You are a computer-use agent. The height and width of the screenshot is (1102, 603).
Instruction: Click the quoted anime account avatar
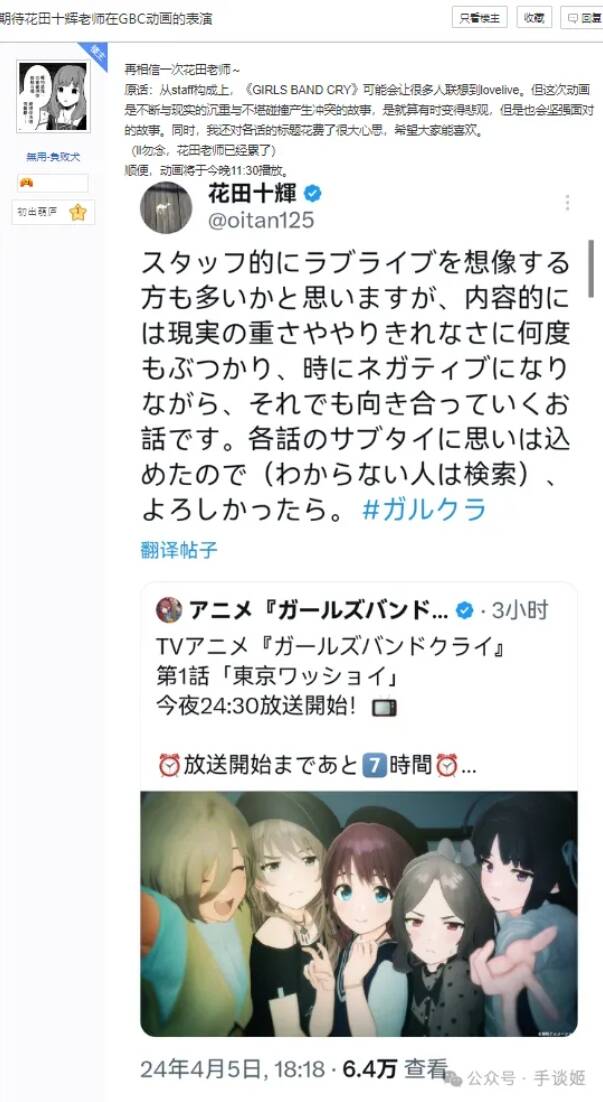[x=169, y=610]
